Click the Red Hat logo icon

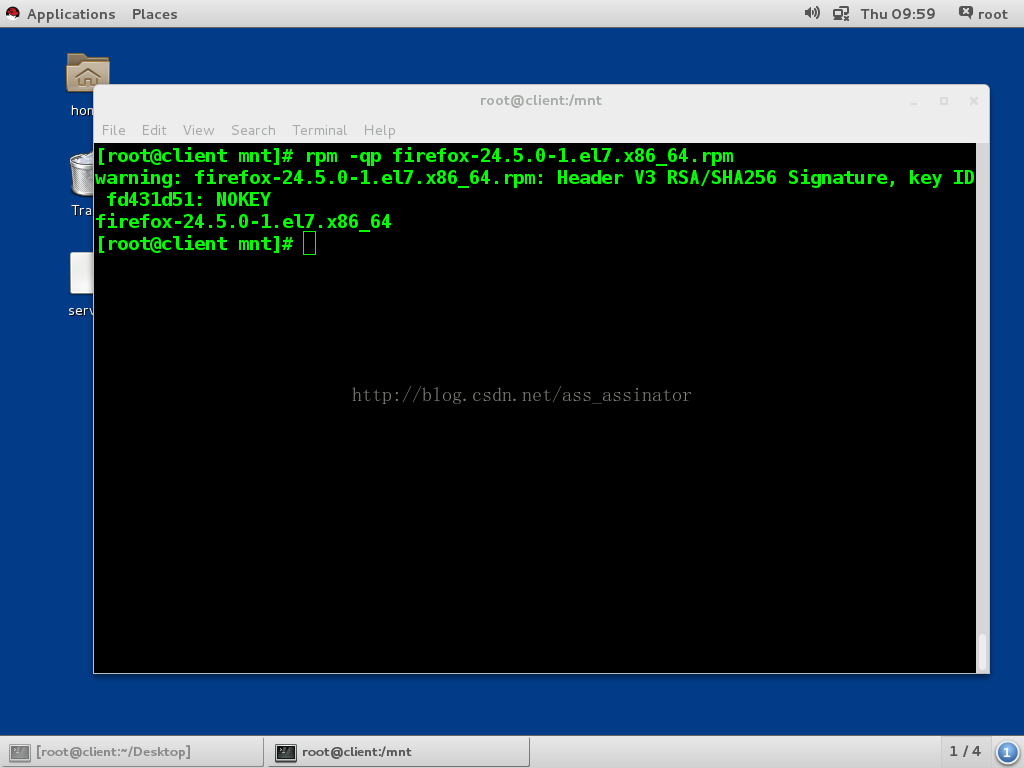(12, 14)
